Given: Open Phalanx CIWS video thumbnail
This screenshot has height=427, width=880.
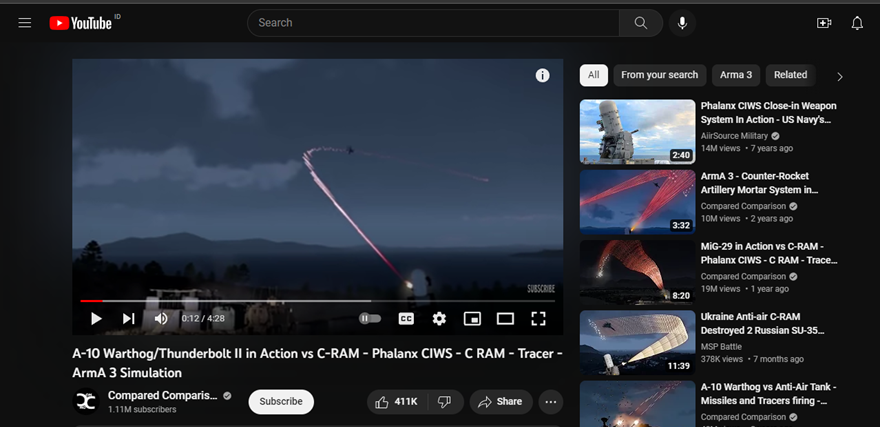Looking at the screenshot, I should 638,132.
